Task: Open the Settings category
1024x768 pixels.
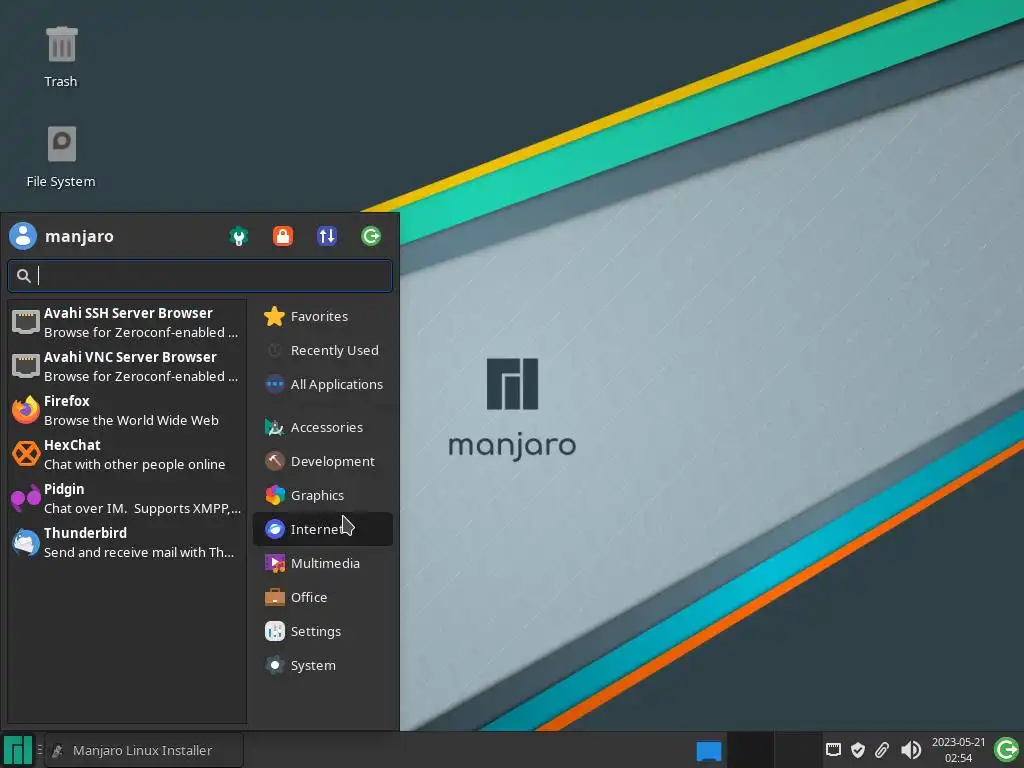Action: click(x=323, y=631)
